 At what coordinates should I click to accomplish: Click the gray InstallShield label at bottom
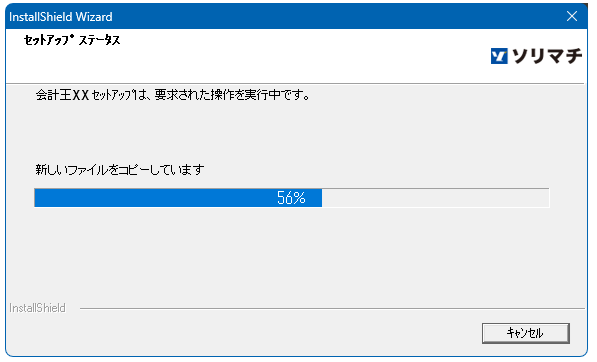(37, 308)
